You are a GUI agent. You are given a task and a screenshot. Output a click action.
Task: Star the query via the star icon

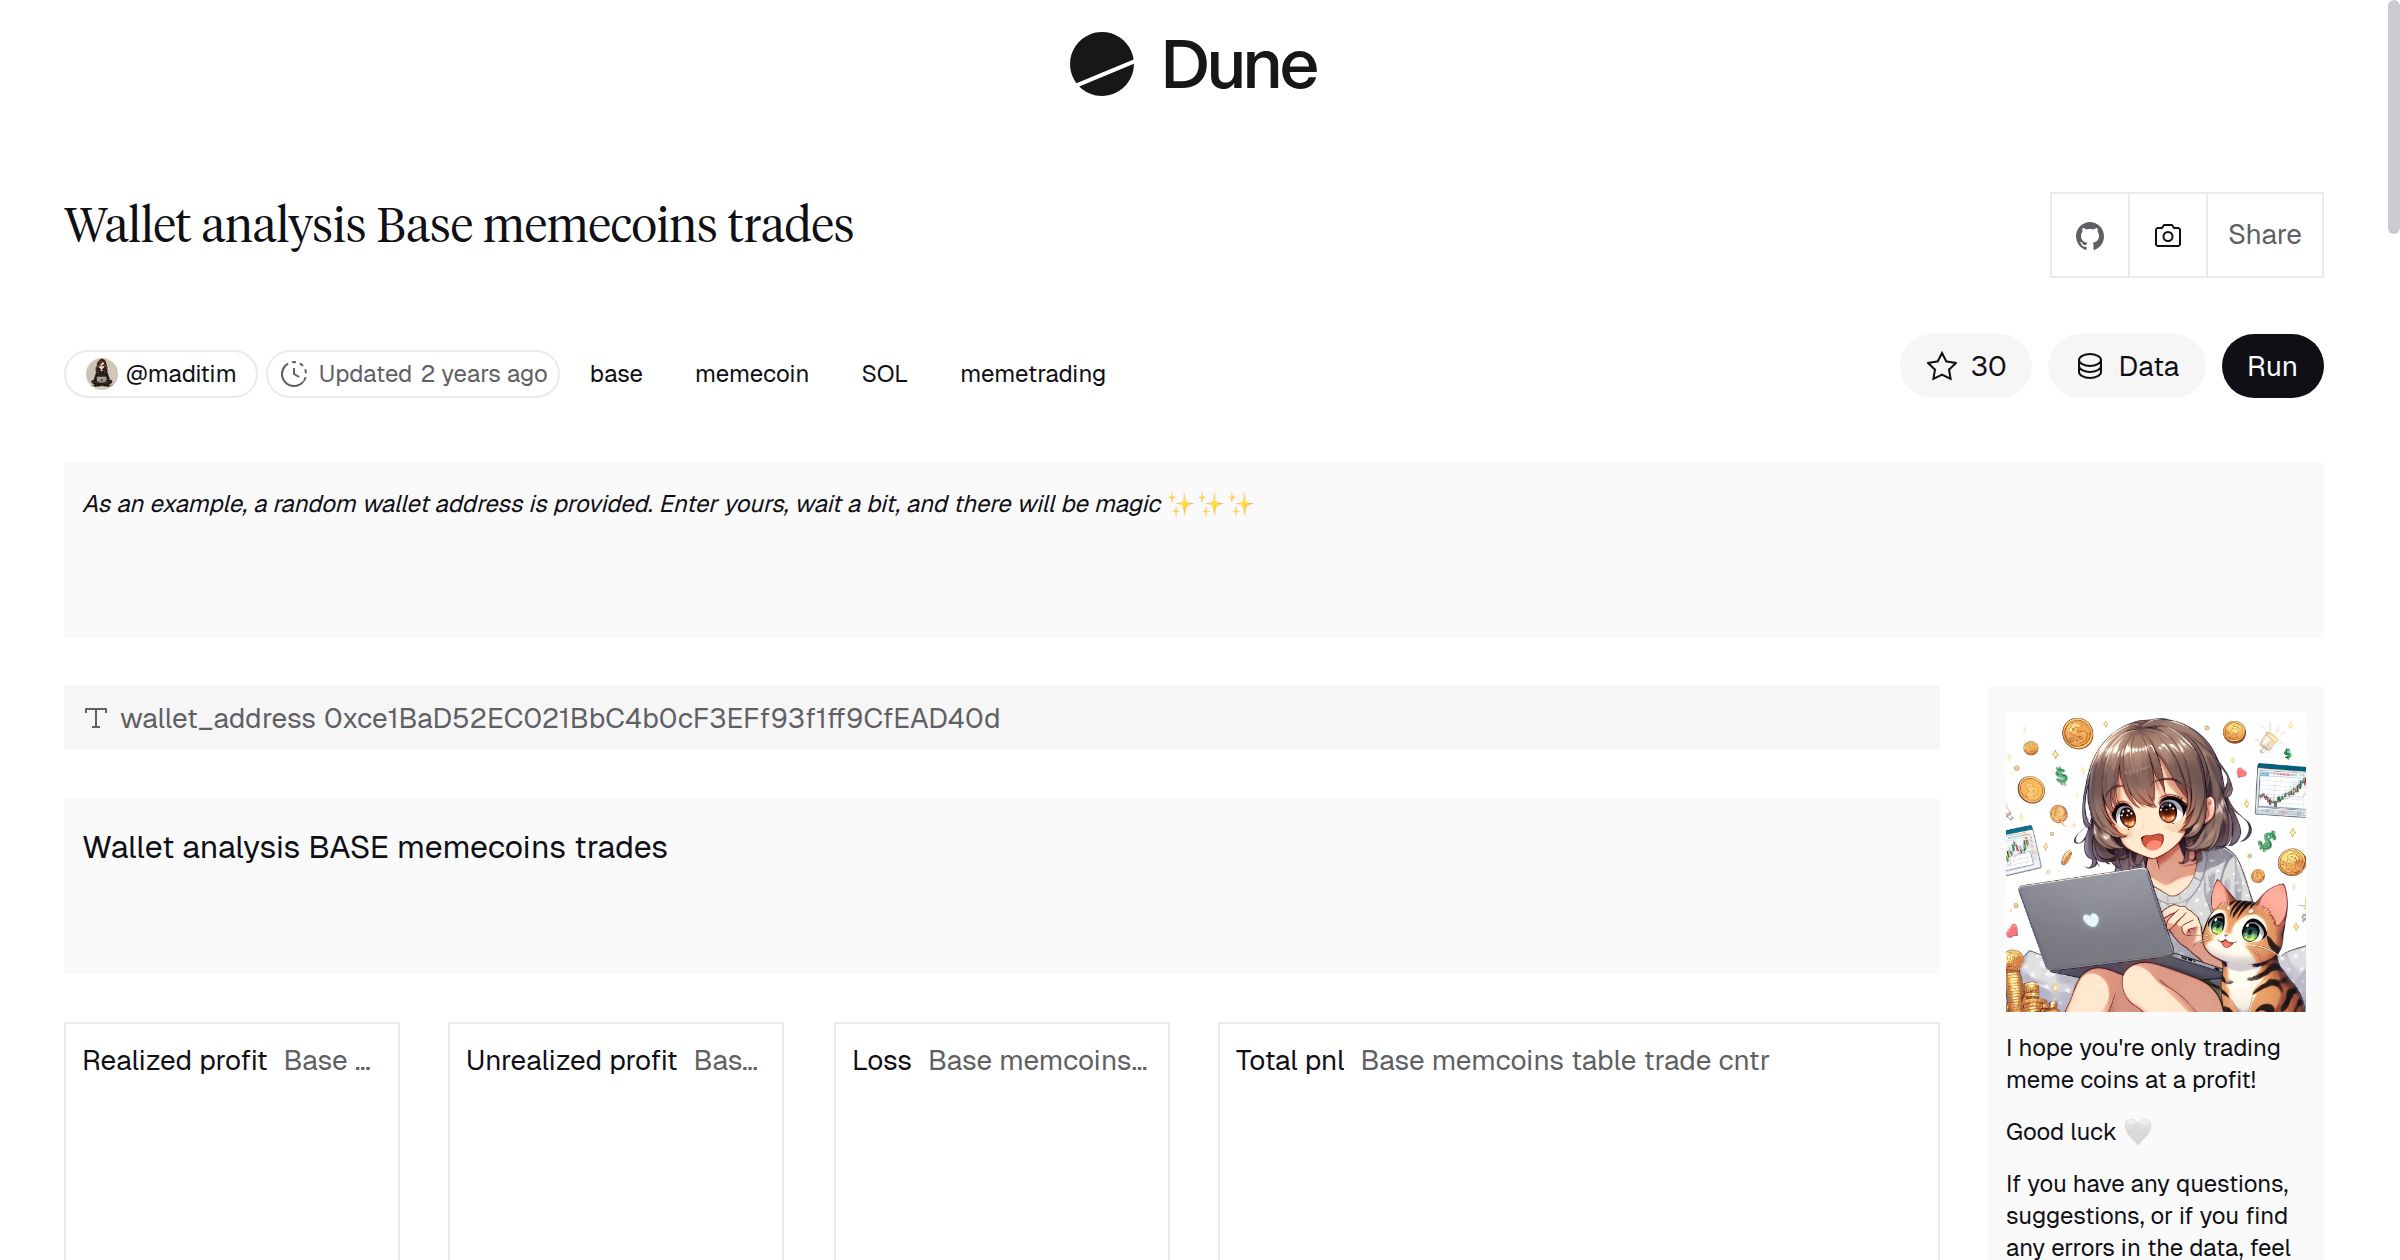coord(1942,366)
